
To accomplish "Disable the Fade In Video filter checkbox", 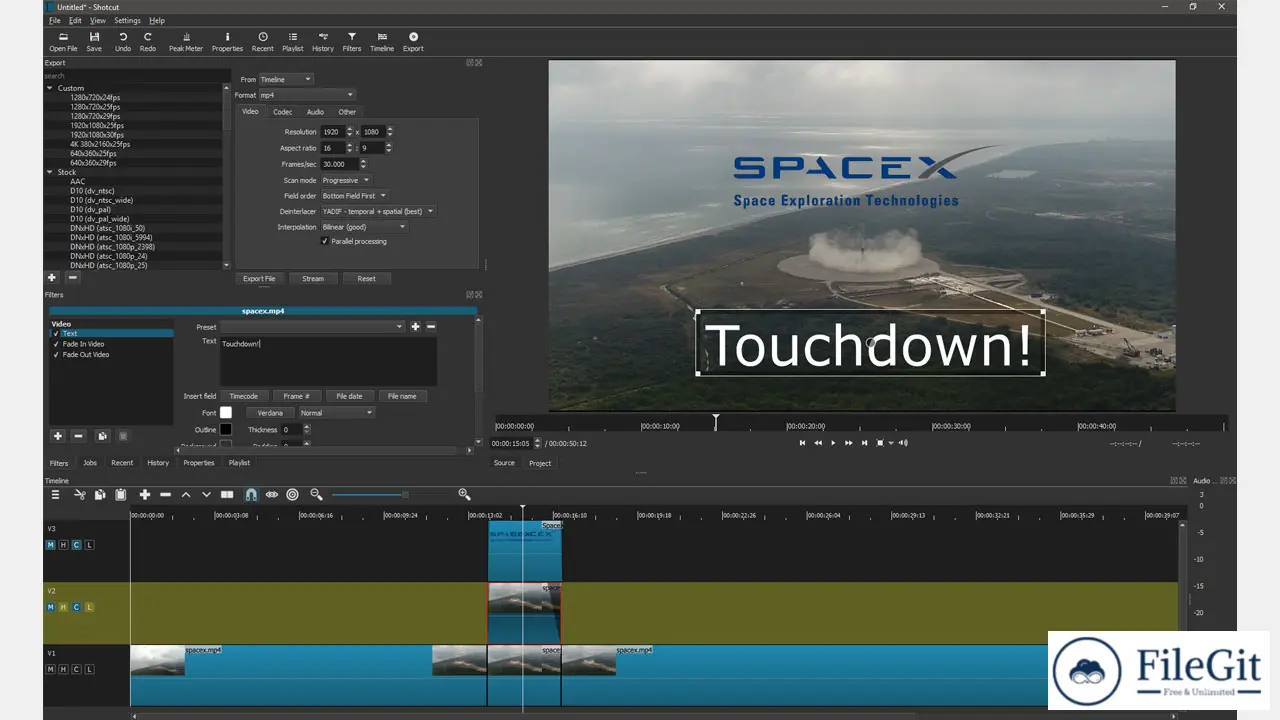I will pos(56,344).
